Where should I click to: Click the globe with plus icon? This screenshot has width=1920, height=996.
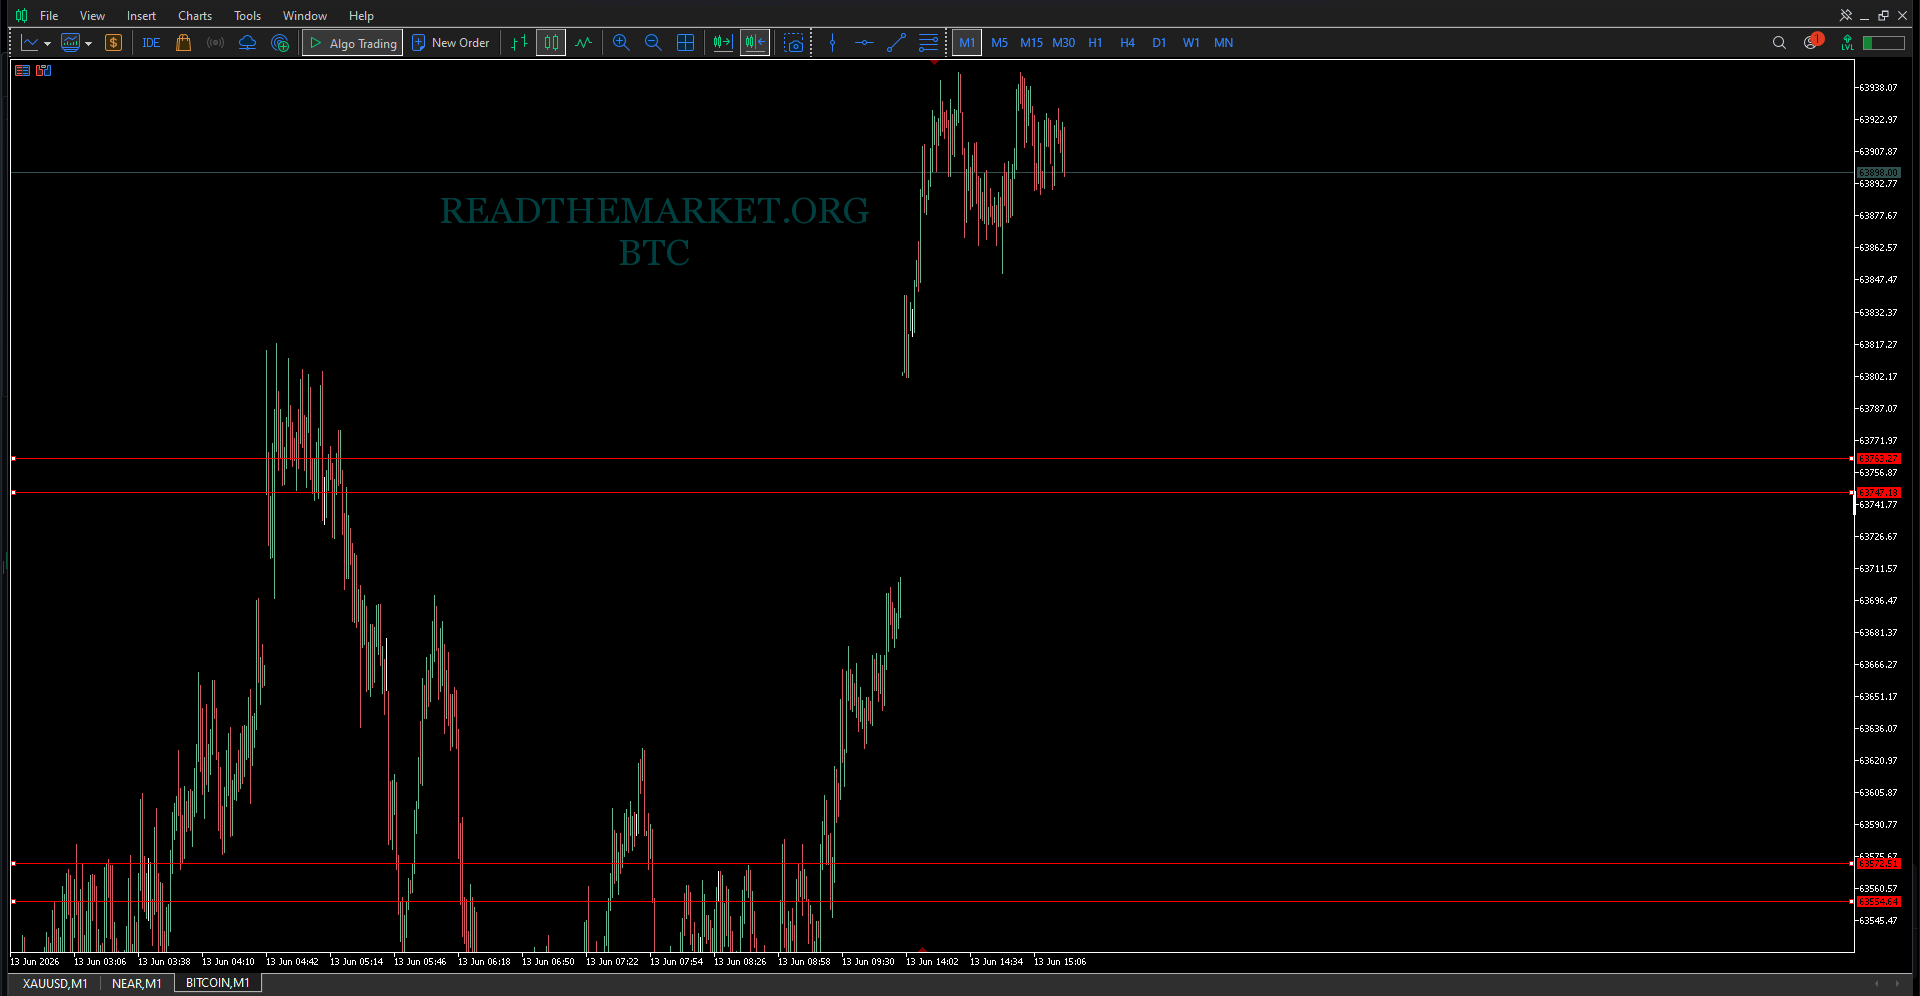click(x=280, y=43)
